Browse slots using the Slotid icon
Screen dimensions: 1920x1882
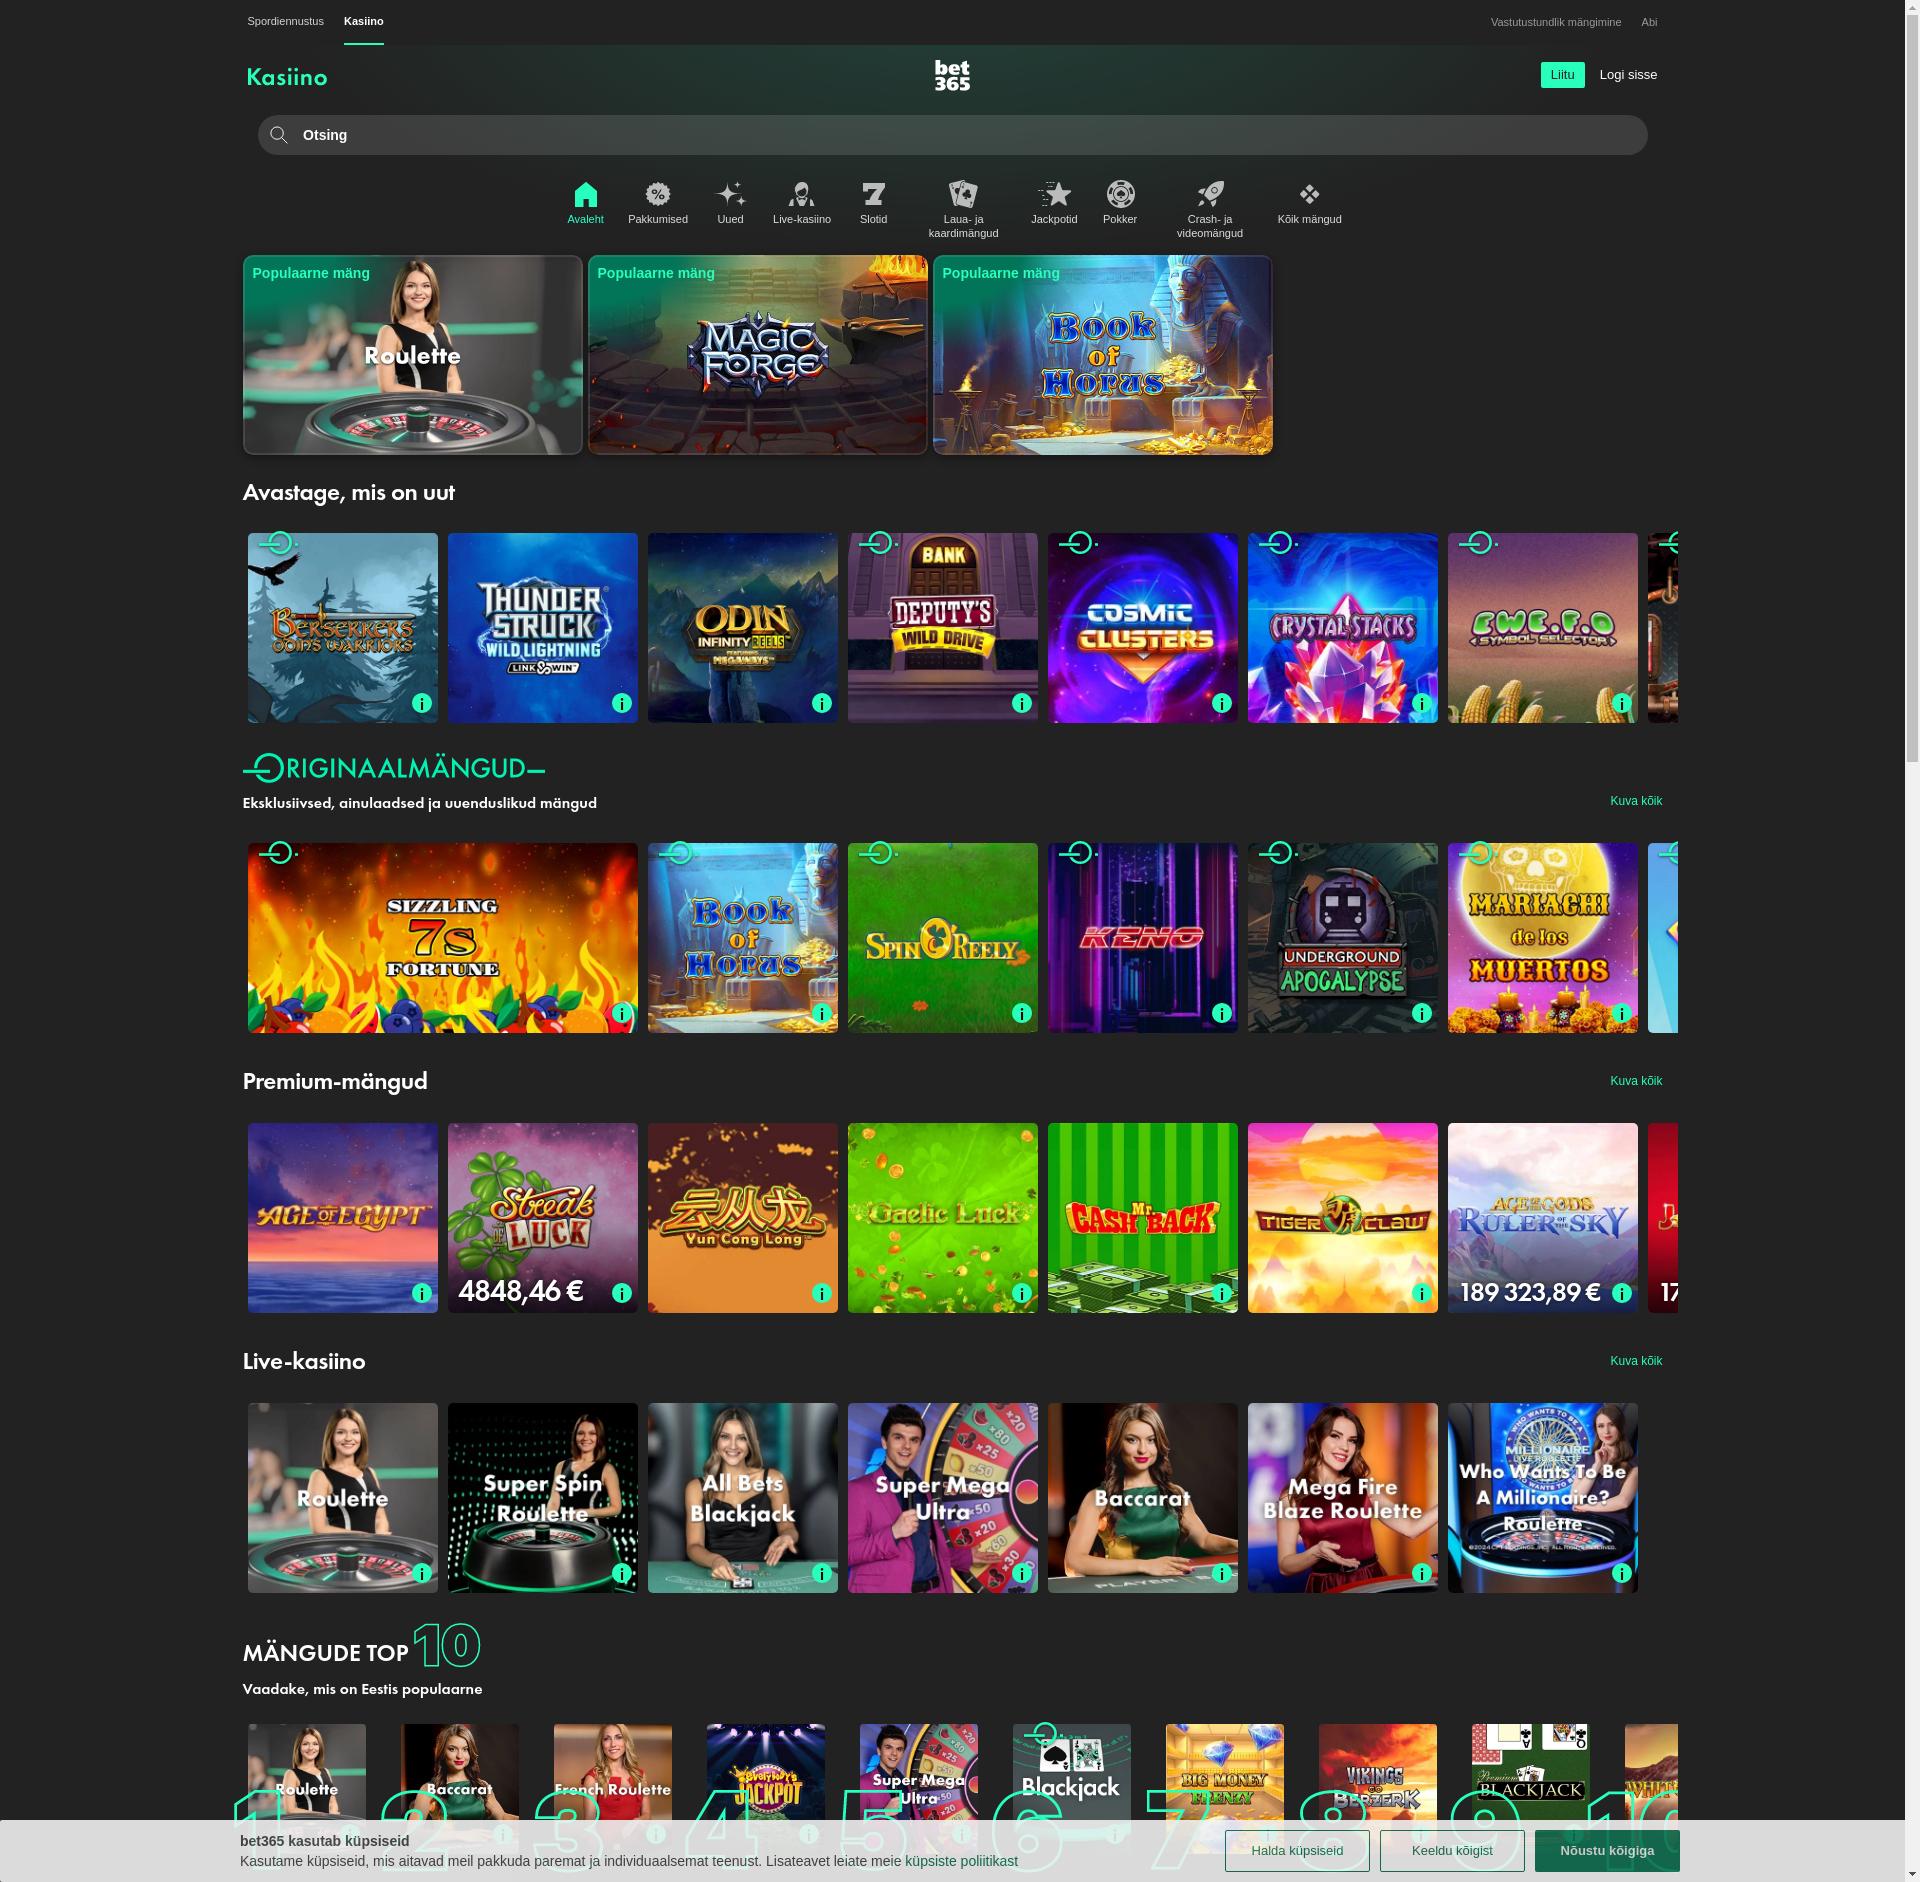click(x=874, y=193)
